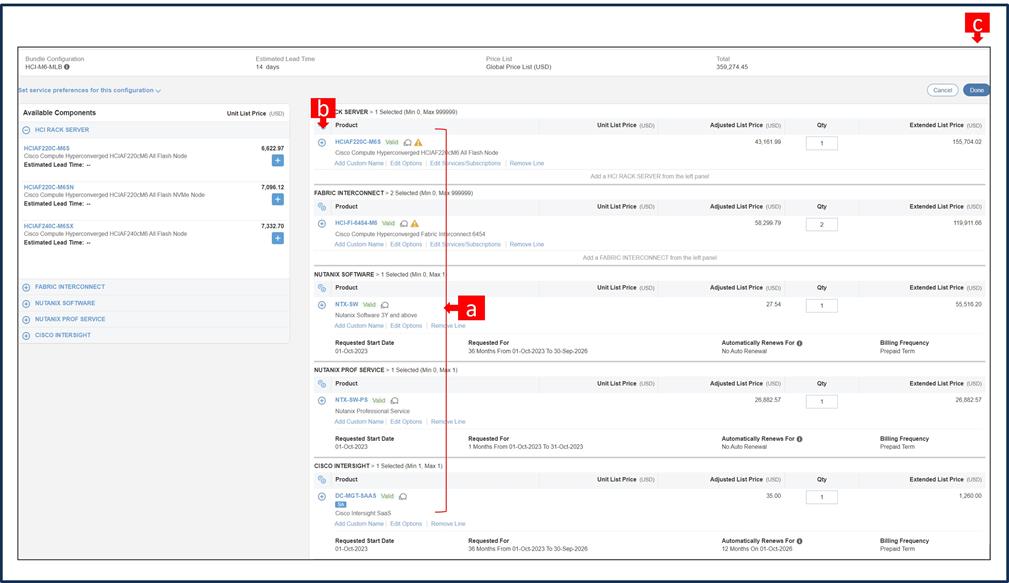This screenshot has height=583, width=1009.
Task: Click Edit Services/Subscriptions for HCIAF220C-M6S
Action: coord(465,163)
